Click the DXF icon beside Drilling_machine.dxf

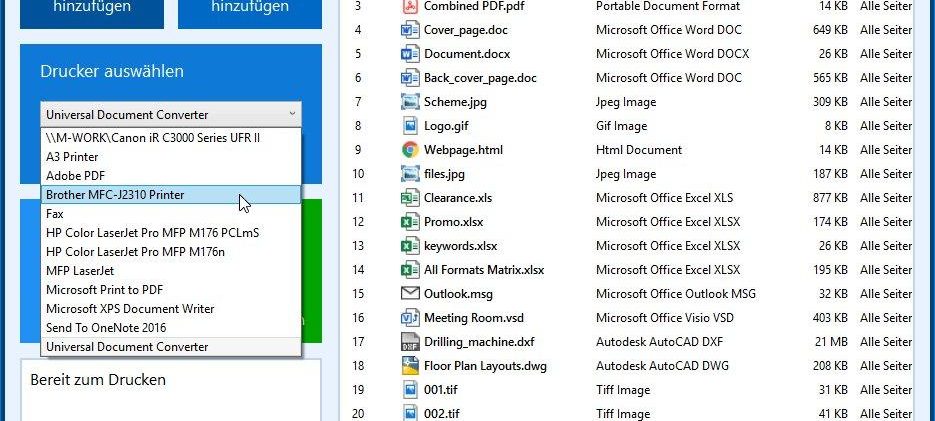pyautogui.click(x=409, y=342)
